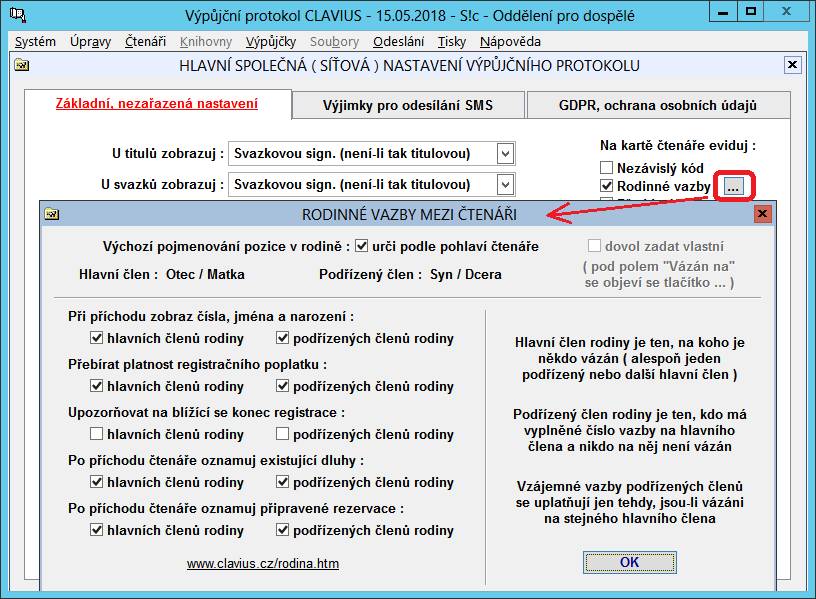816x599 pixels.
Task: Click the 'Na kartě čtenáře eviduj :' label
Action: [678, 145]
